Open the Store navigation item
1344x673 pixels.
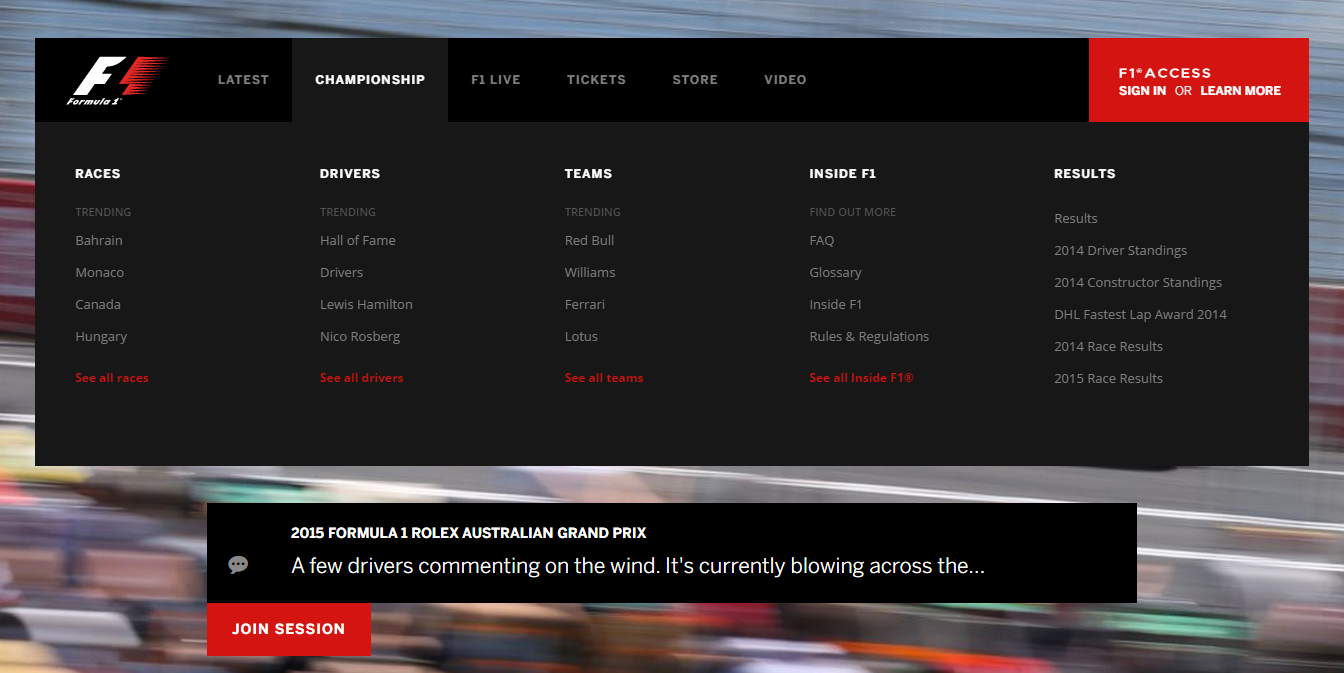click(x=695, y=80)
